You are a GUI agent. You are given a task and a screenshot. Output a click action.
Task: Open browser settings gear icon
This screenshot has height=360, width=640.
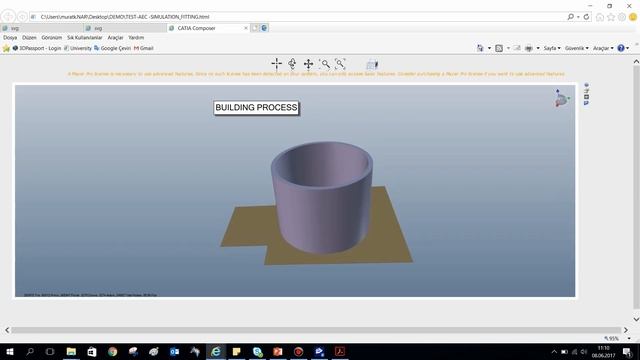coord(622,17)
